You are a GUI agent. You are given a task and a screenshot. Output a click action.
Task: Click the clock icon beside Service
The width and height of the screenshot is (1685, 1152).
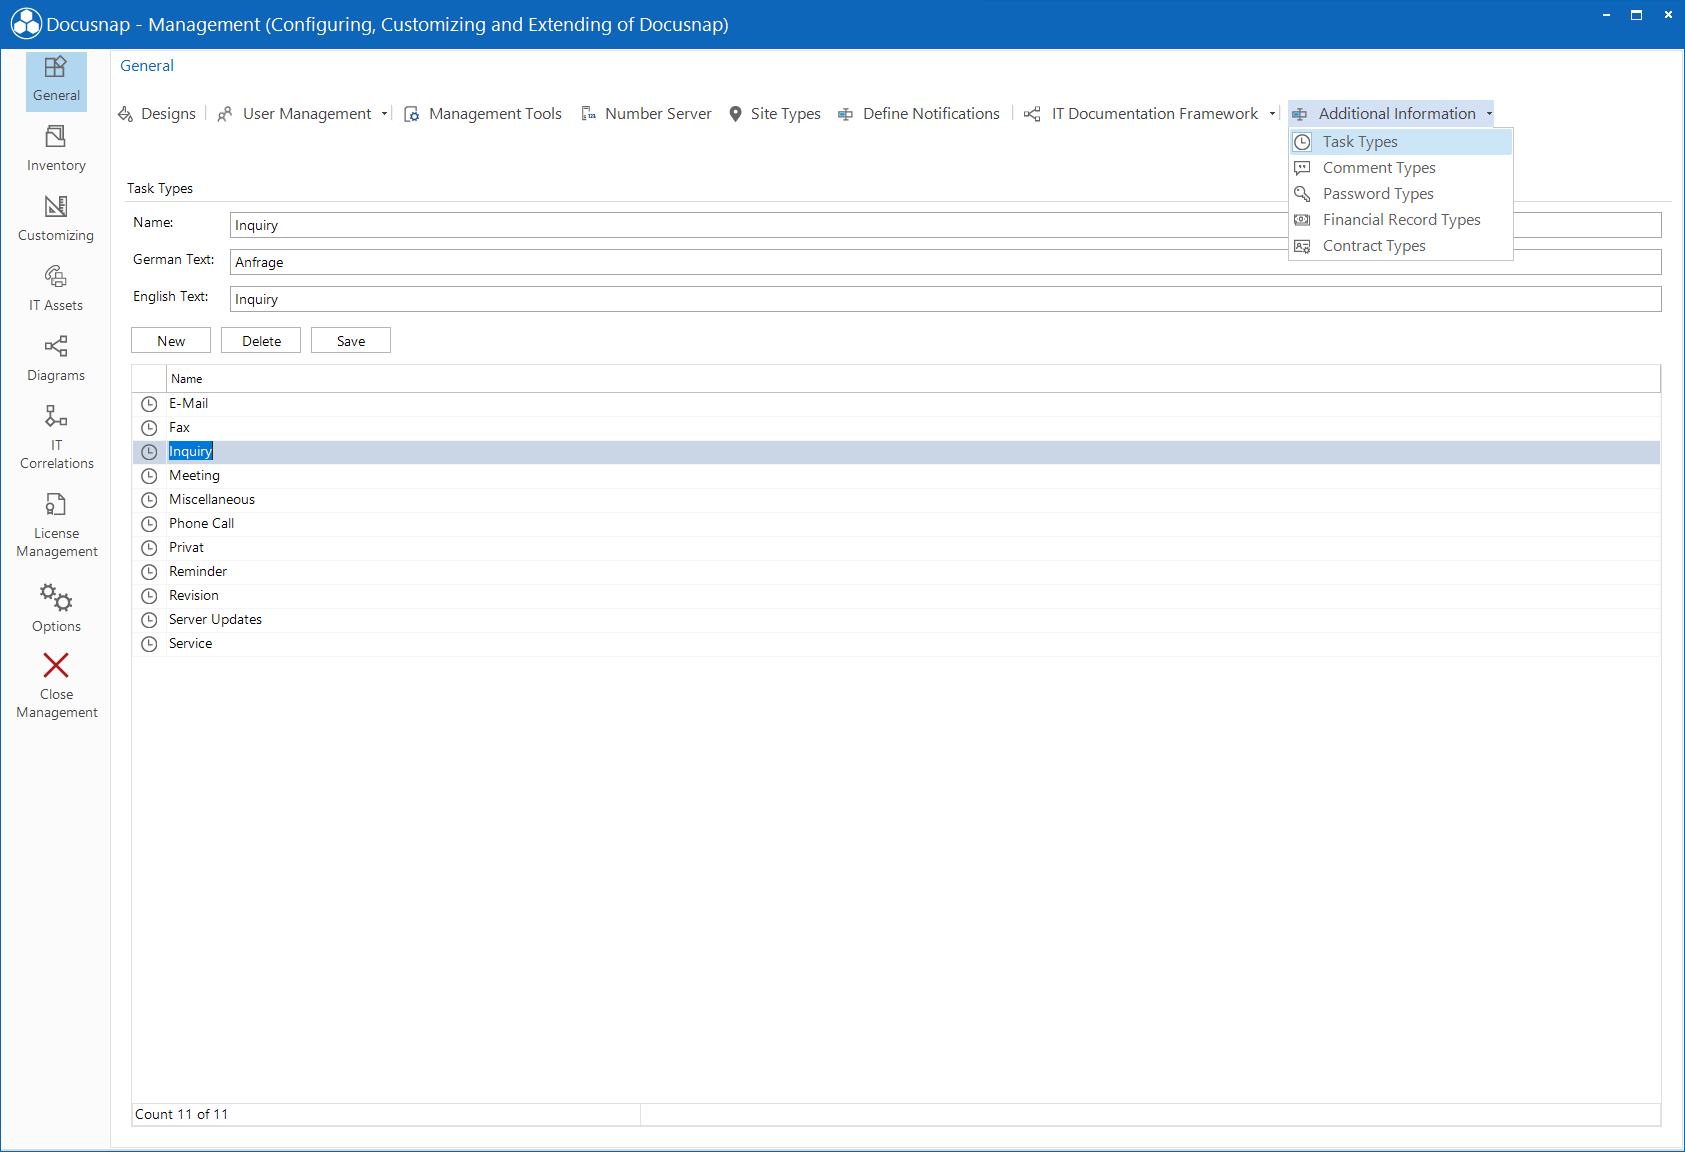149,644
